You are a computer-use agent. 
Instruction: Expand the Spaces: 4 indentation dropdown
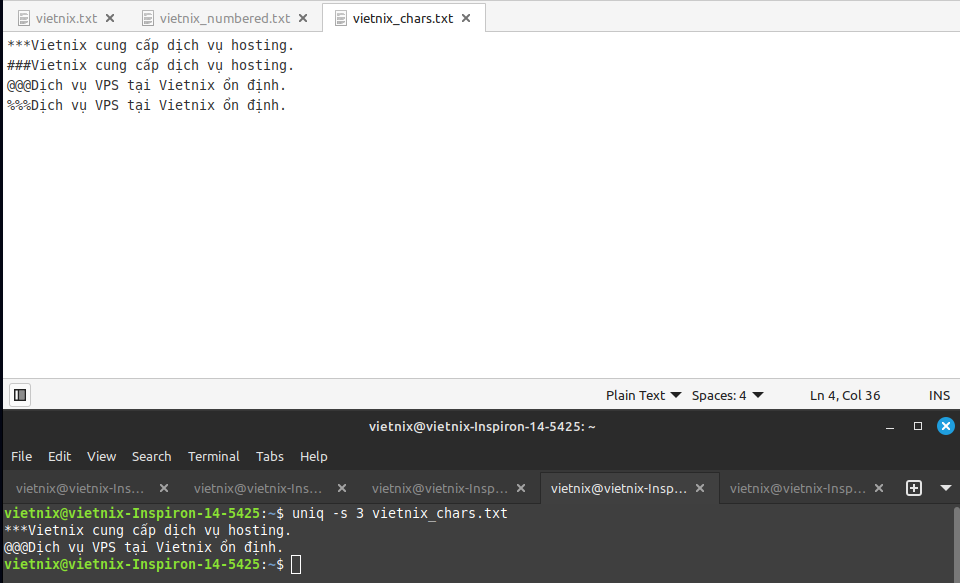tap(727, 395)
